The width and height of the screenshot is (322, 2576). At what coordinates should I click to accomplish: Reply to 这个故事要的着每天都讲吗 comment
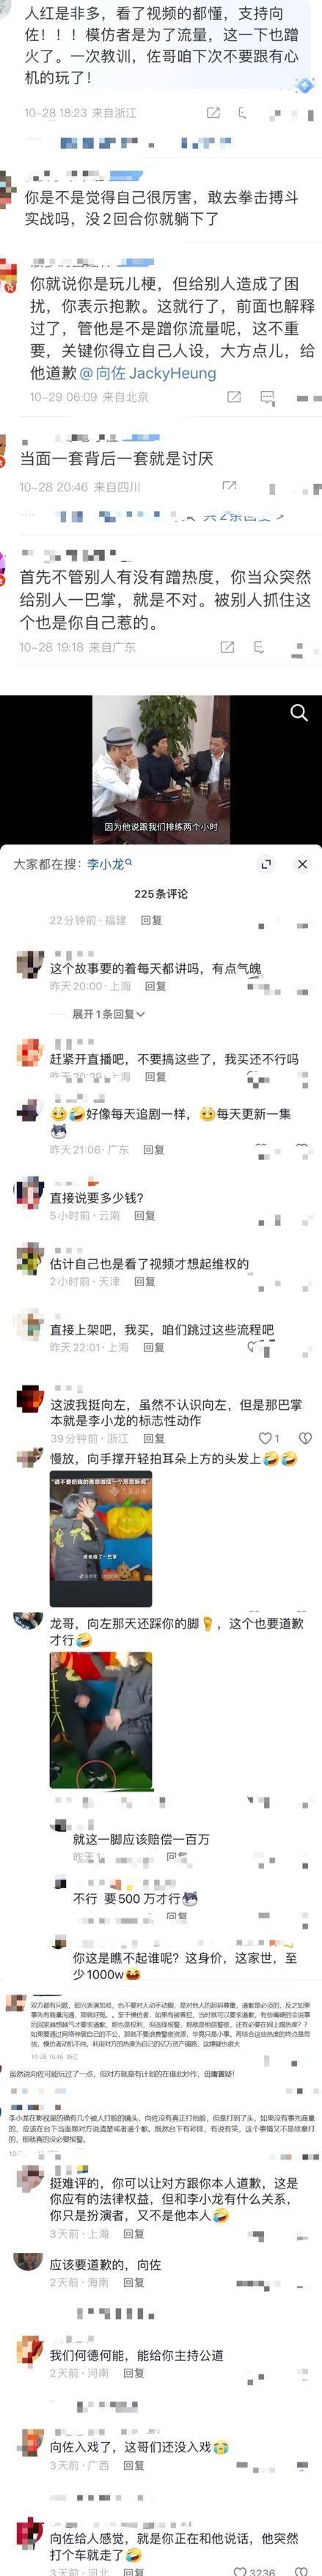pyautogui.click(x=155, y=986)
